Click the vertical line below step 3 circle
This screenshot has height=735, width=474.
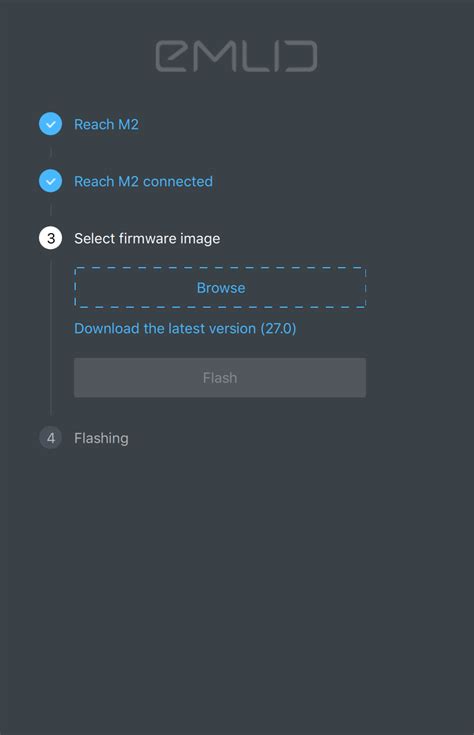(x=51, y=338)
